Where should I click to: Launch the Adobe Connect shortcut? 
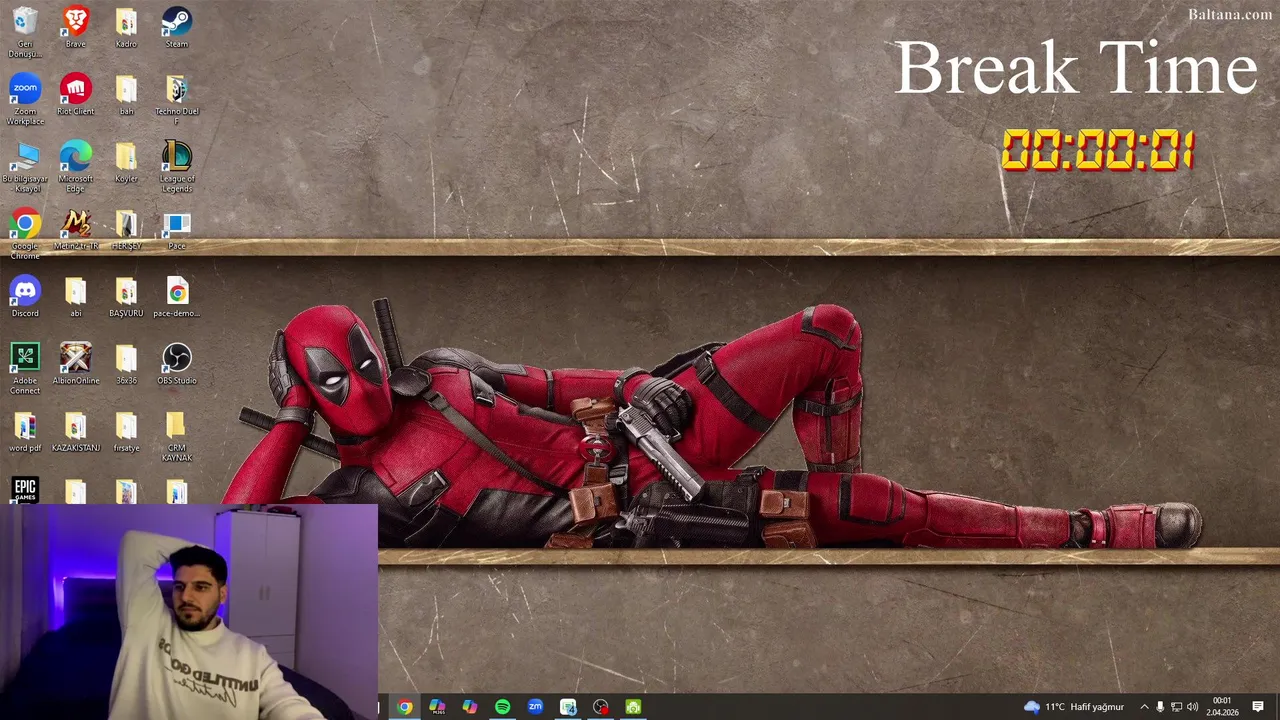coord(25,369)
